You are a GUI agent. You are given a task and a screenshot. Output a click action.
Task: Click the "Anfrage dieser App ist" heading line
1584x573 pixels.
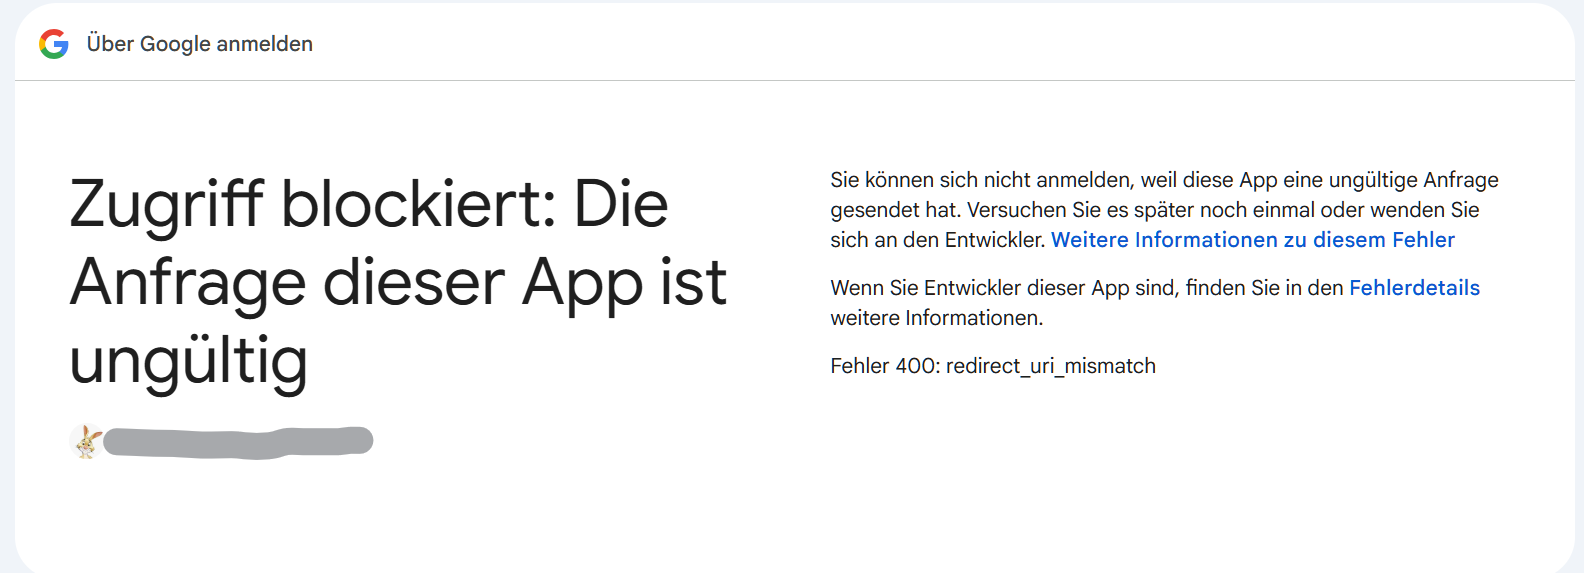pyautogui.click(x=397, y=282)
